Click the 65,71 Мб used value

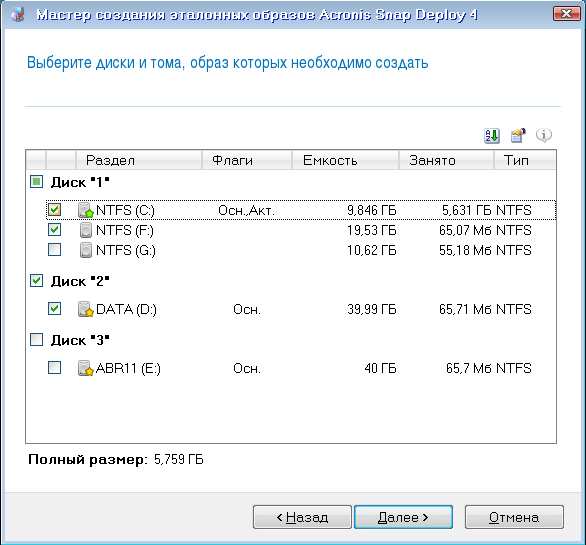(x=465, y=309)
